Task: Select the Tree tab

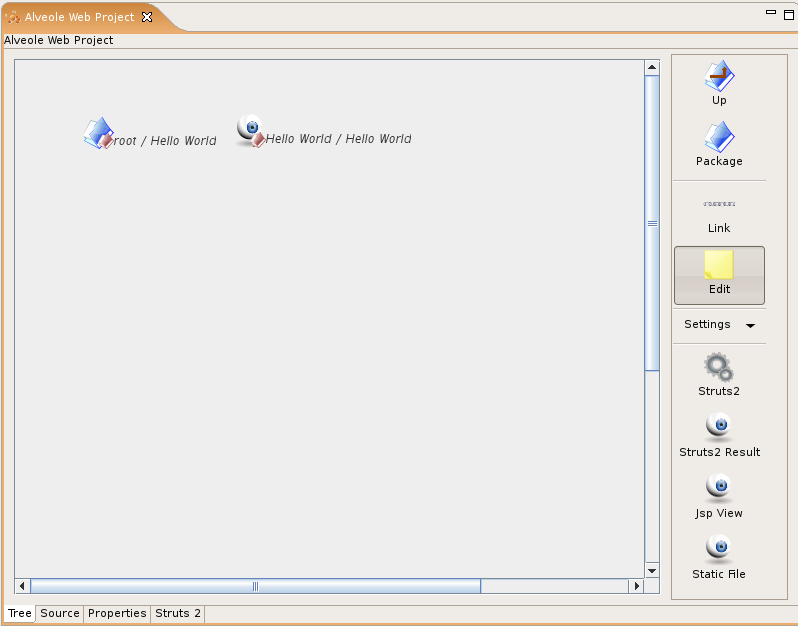Action: coord(20,613)
